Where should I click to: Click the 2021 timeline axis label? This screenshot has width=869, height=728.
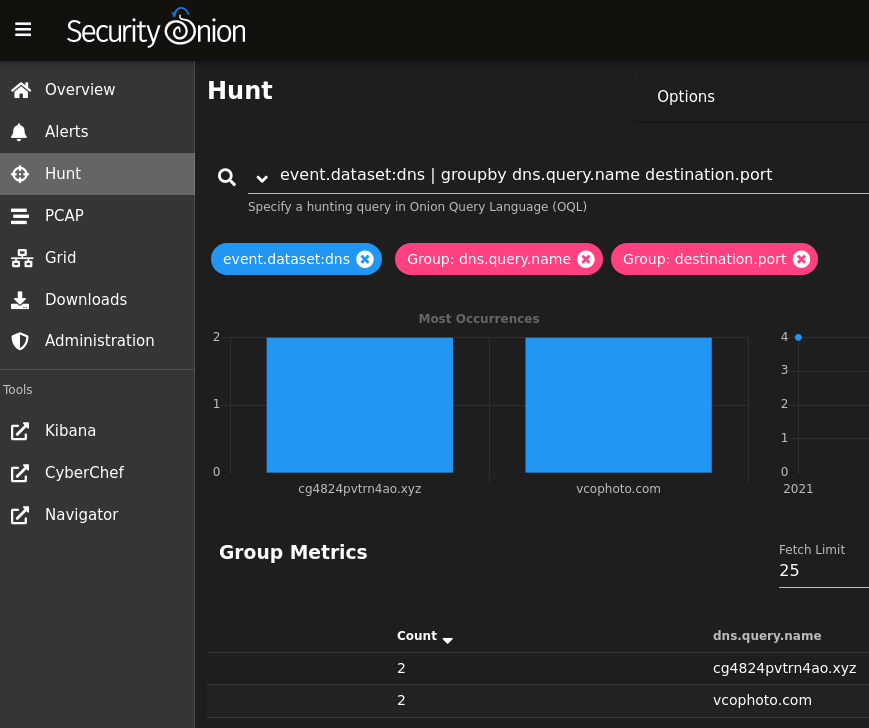click(798, 489)
